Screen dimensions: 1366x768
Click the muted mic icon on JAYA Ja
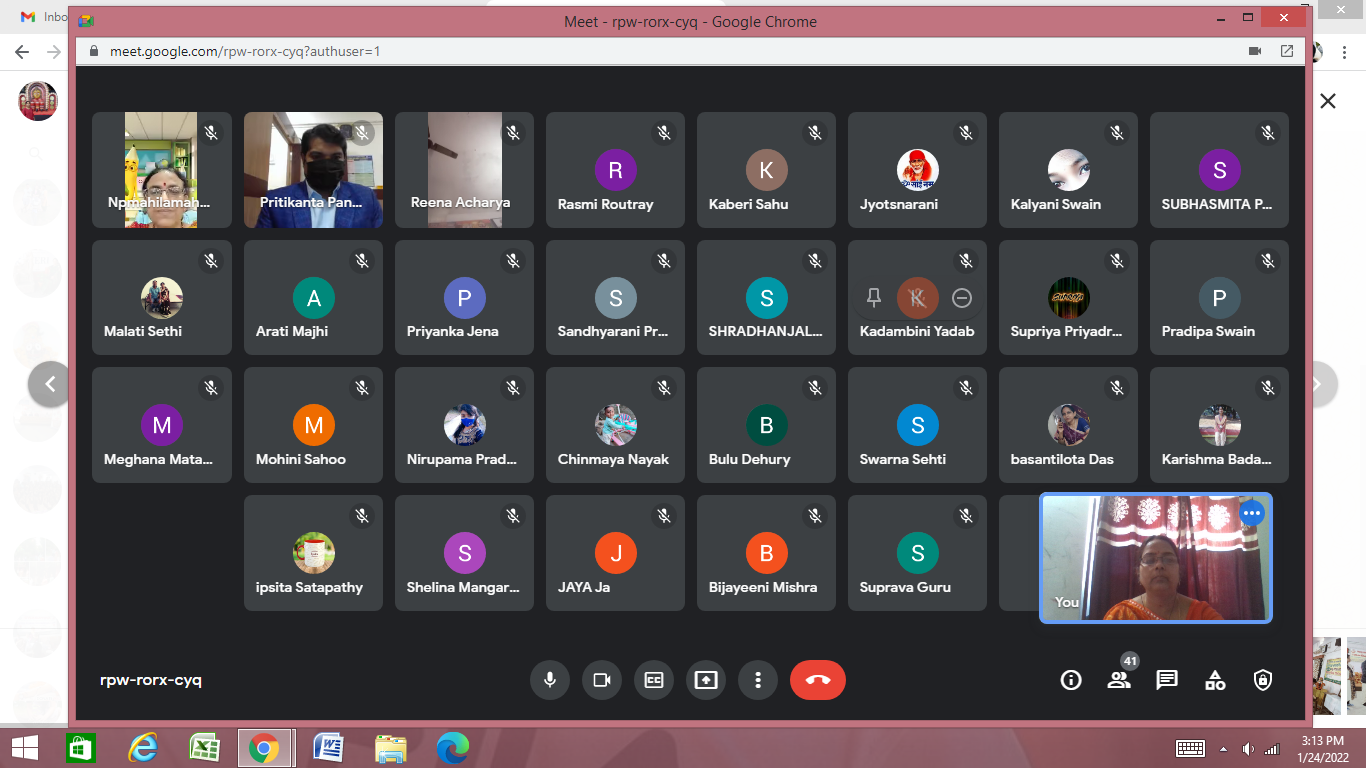click(664, 516)
